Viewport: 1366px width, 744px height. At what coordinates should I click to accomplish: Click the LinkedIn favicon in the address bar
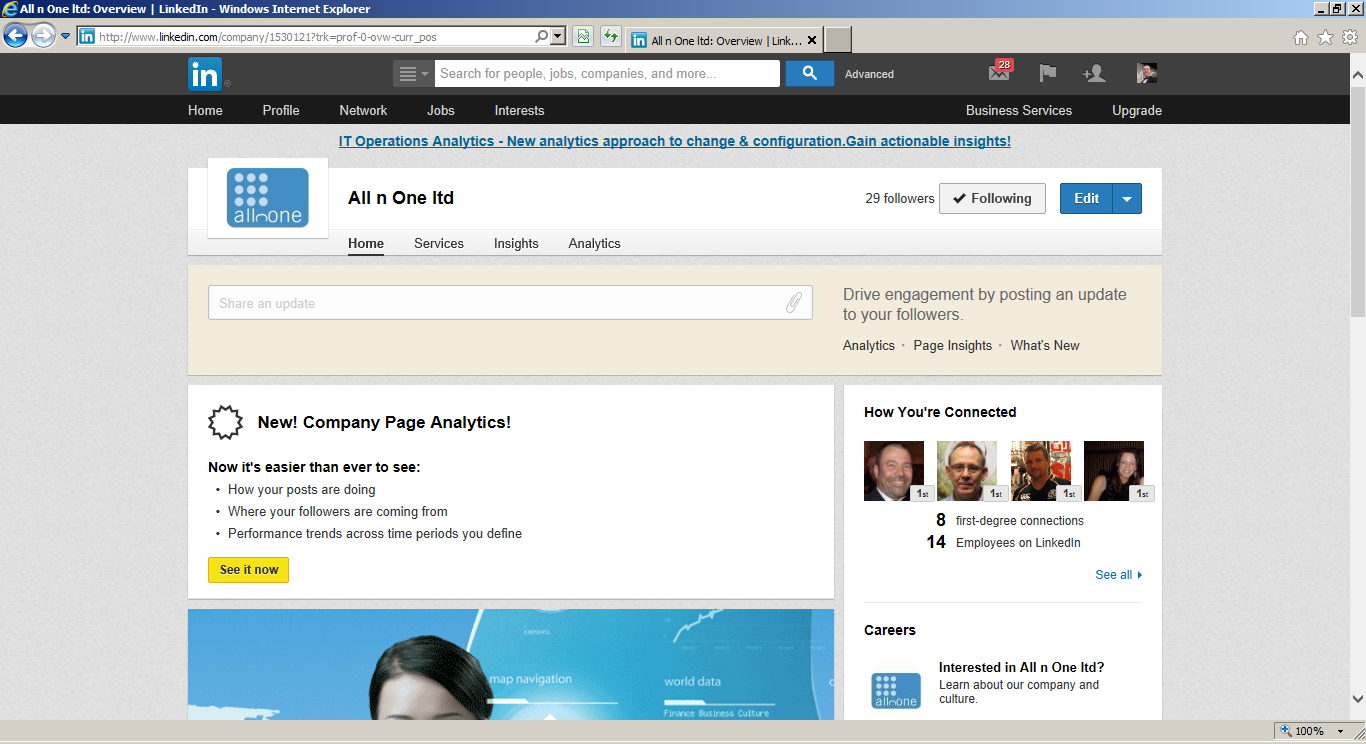[x=87, y=37]
